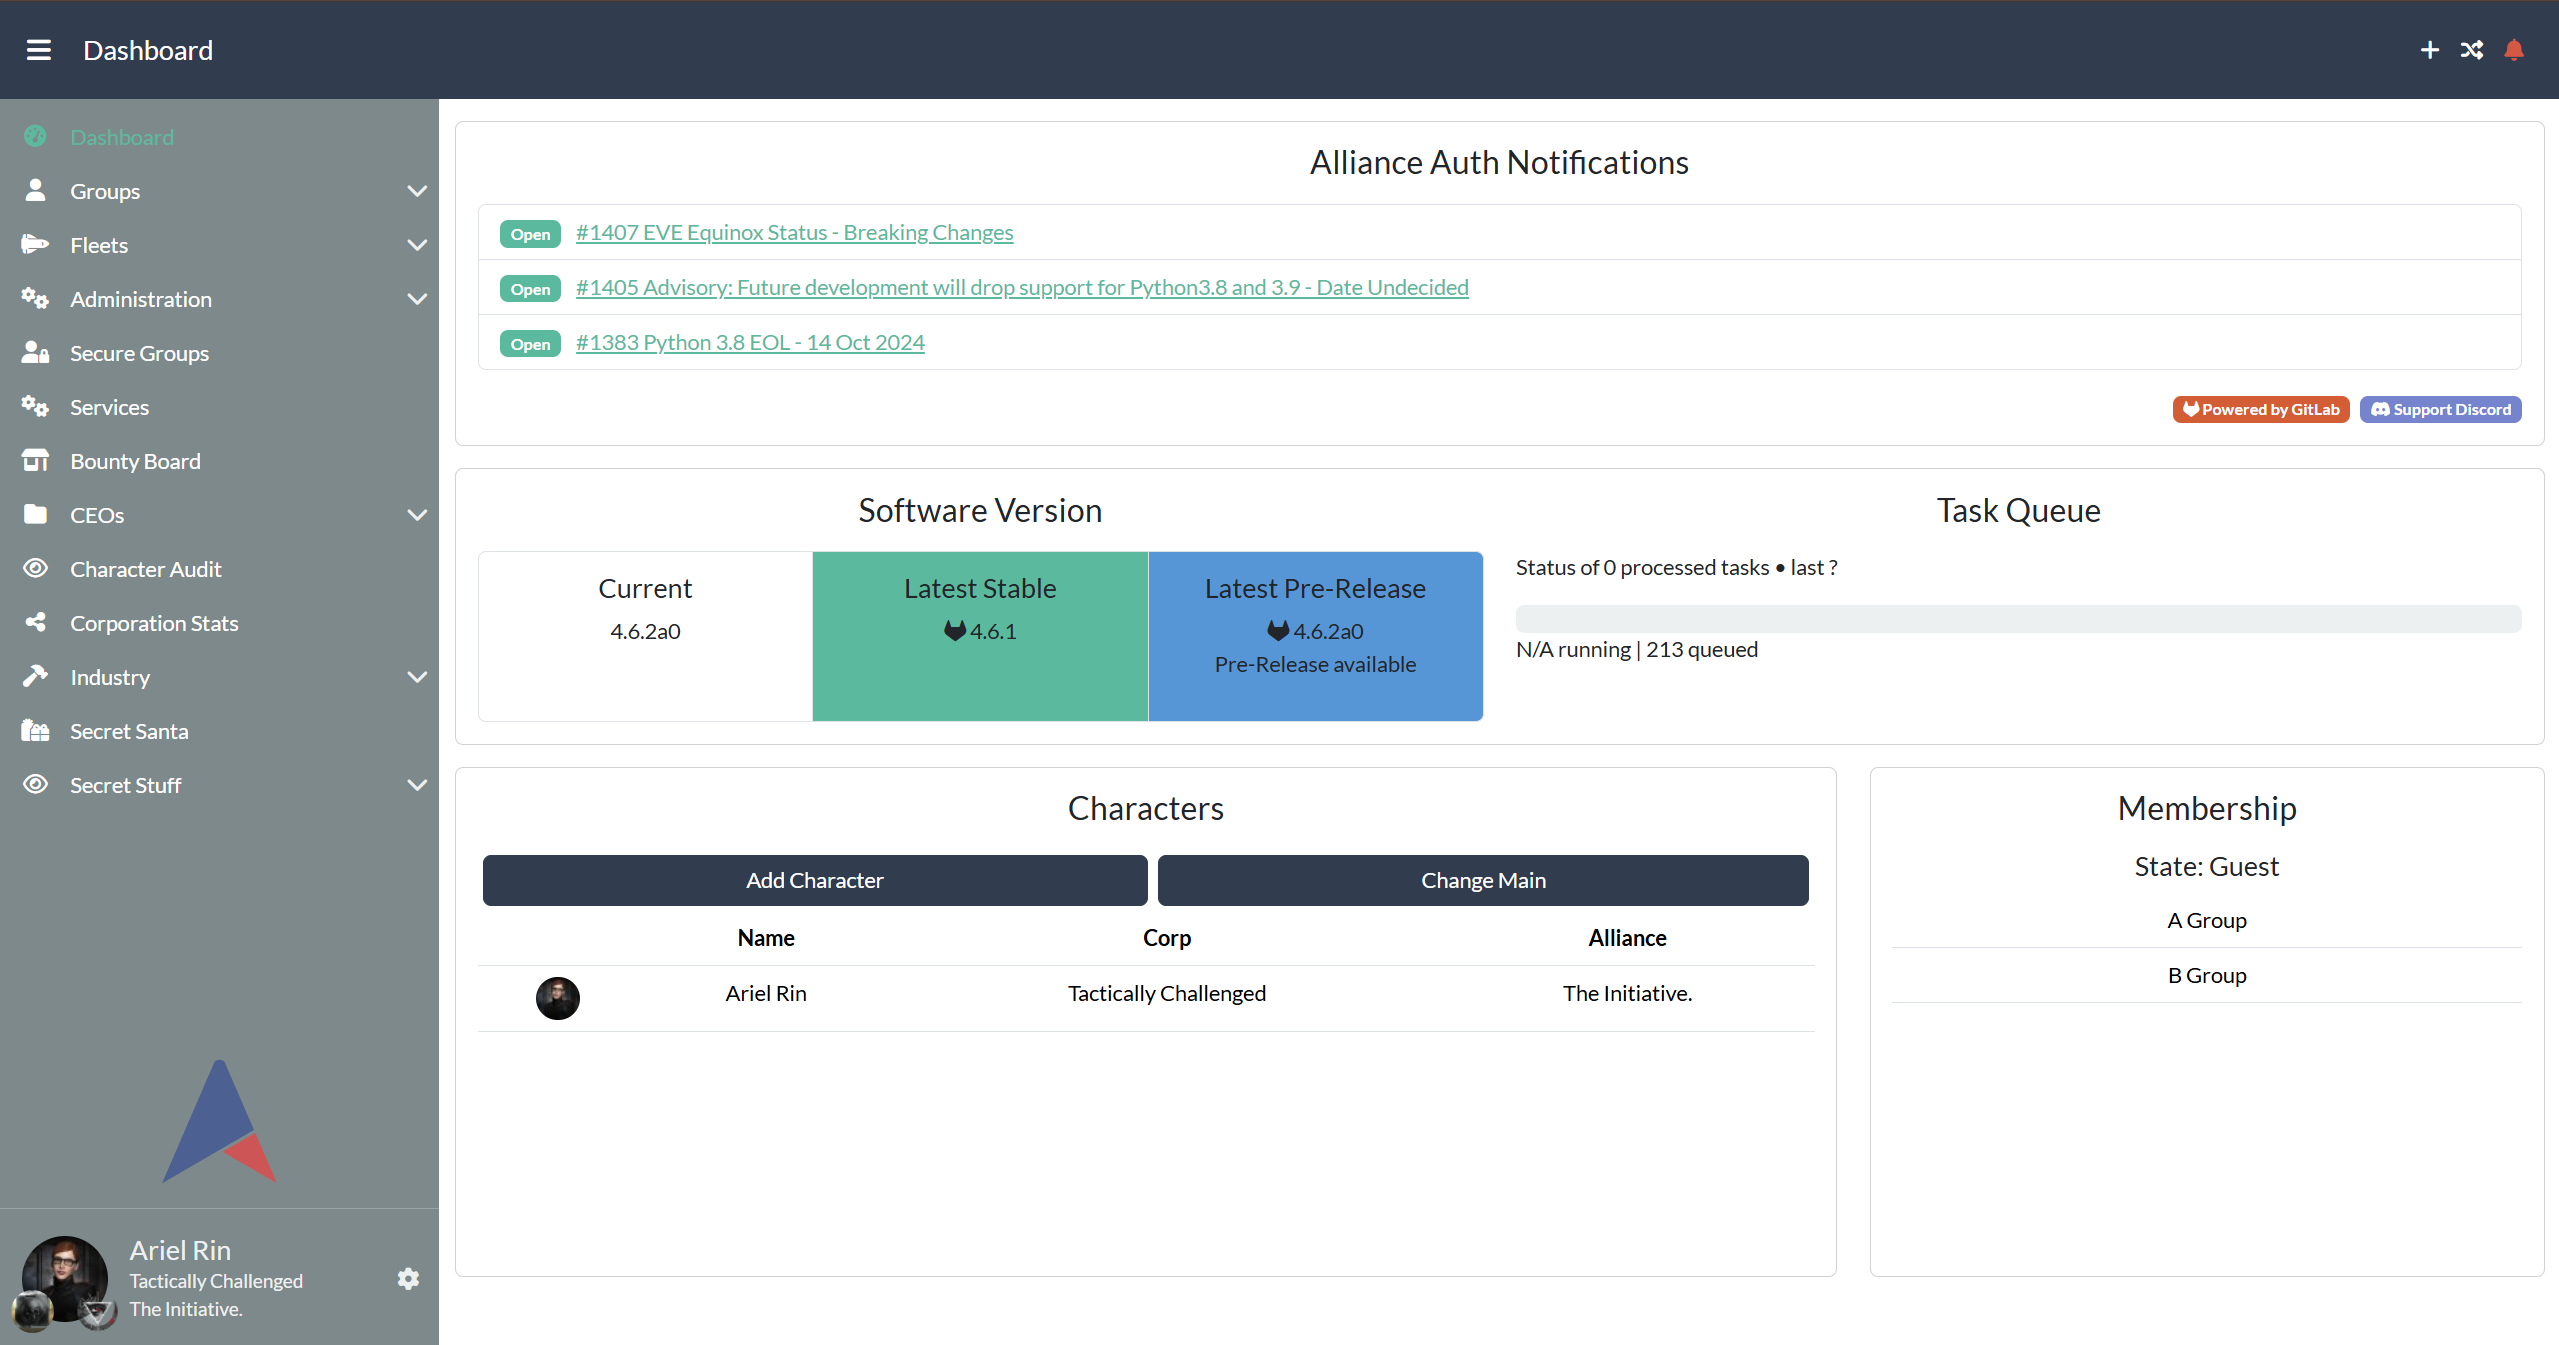The width and height of the screenshot is (2559, 1345).
Task: Open the red notification bell
Action: click(x=2514, y=50)
